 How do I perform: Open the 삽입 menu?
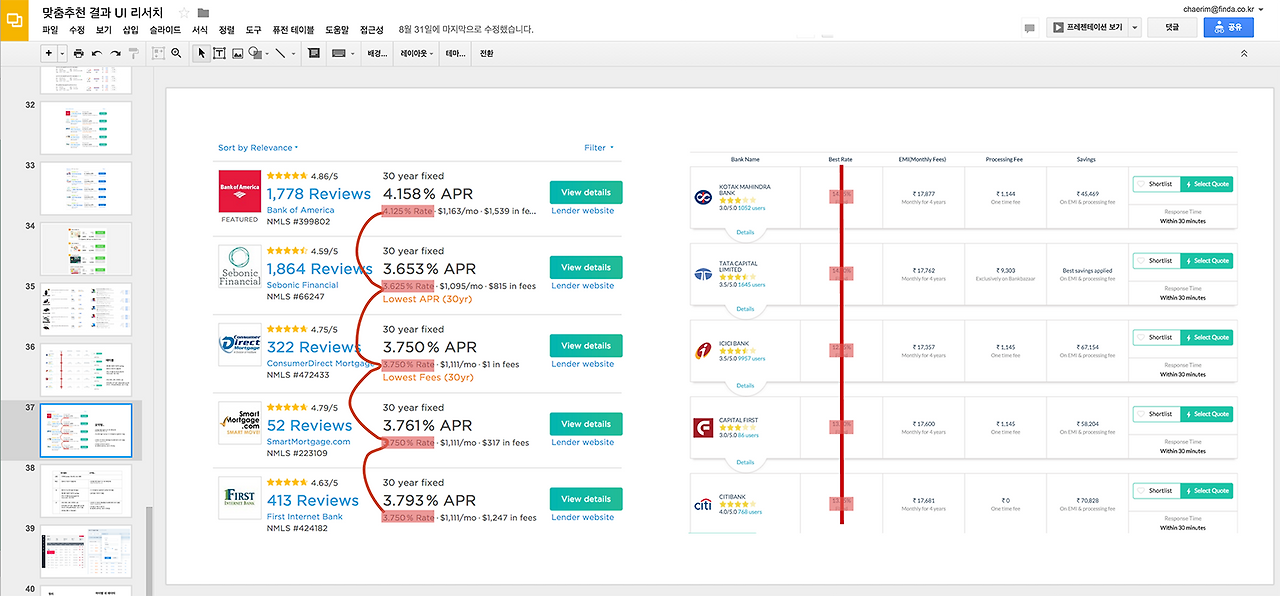coord(131,30)
